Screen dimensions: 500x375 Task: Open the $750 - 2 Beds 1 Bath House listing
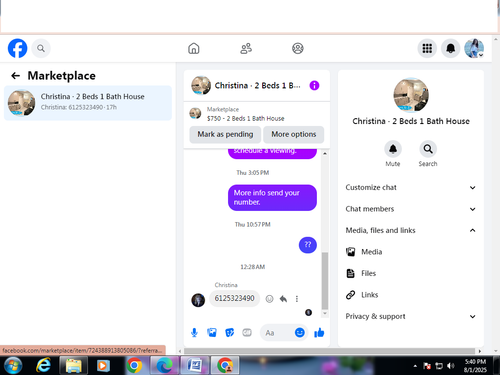tap(245, 118)
